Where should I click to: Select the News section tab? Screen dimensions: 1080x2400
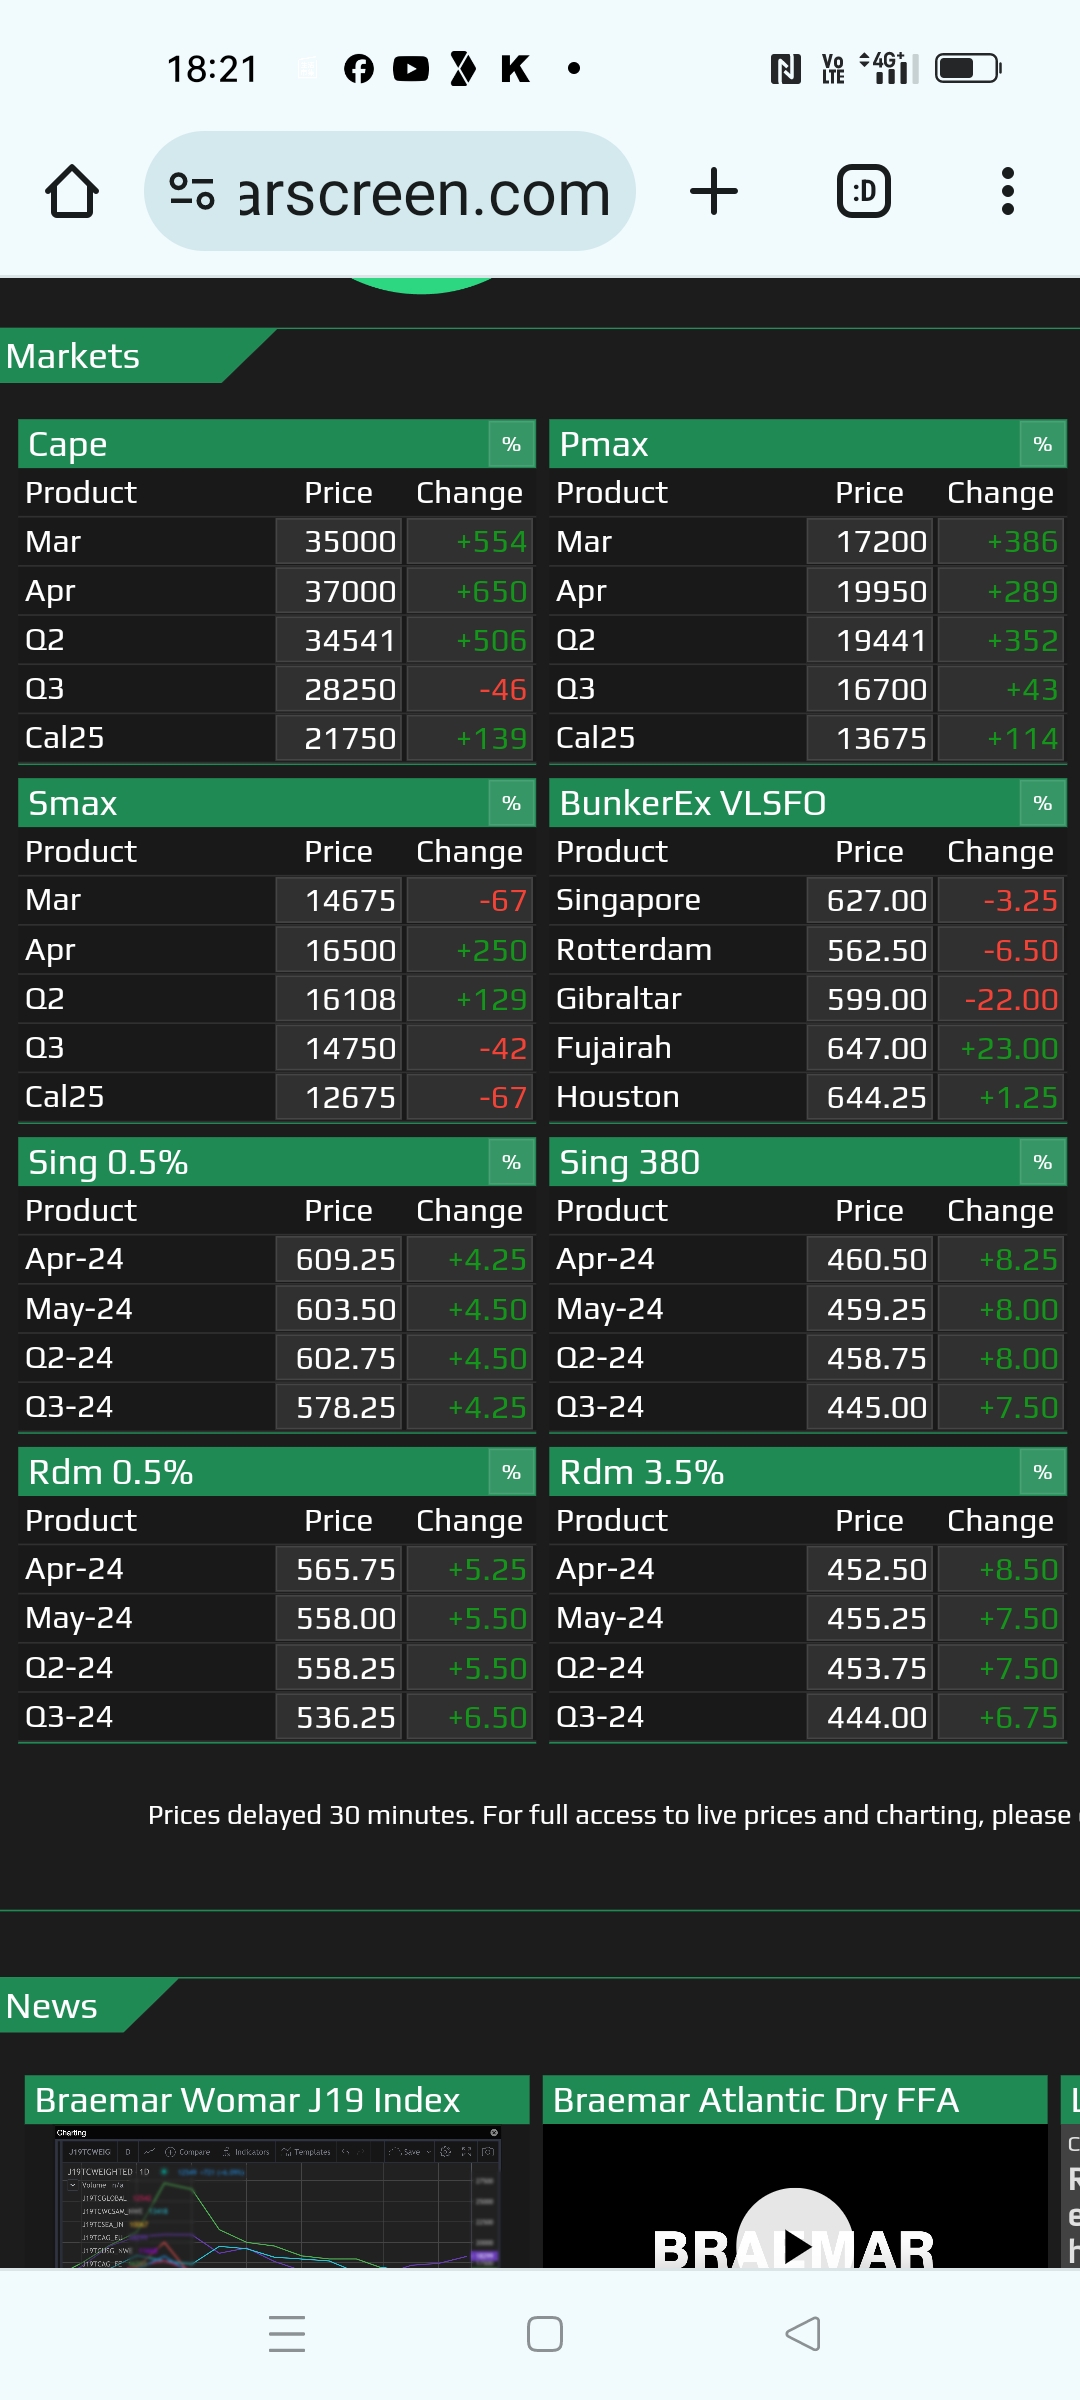53,2007
